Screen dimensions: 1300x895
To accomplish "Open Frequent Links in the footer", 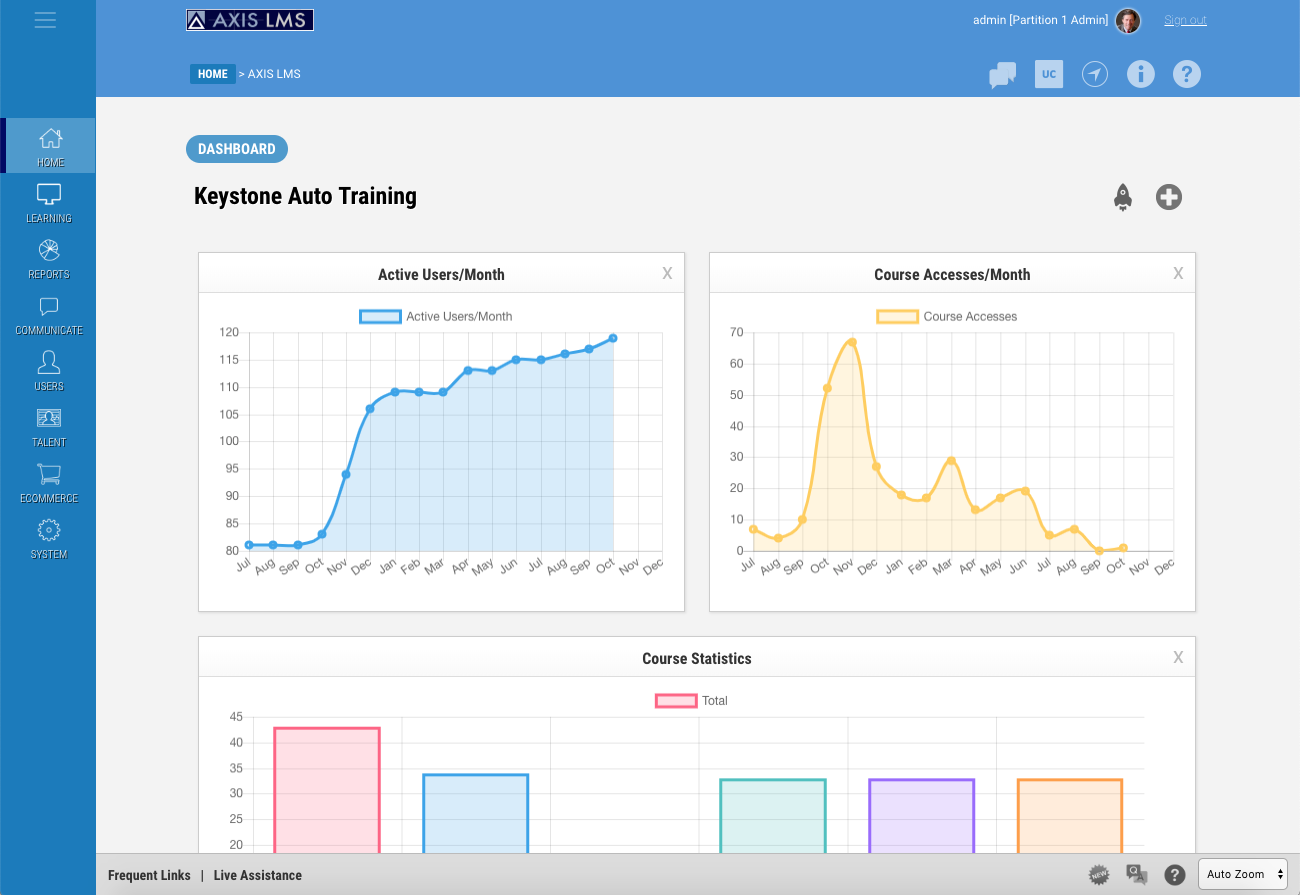I will tap(149, 875).
